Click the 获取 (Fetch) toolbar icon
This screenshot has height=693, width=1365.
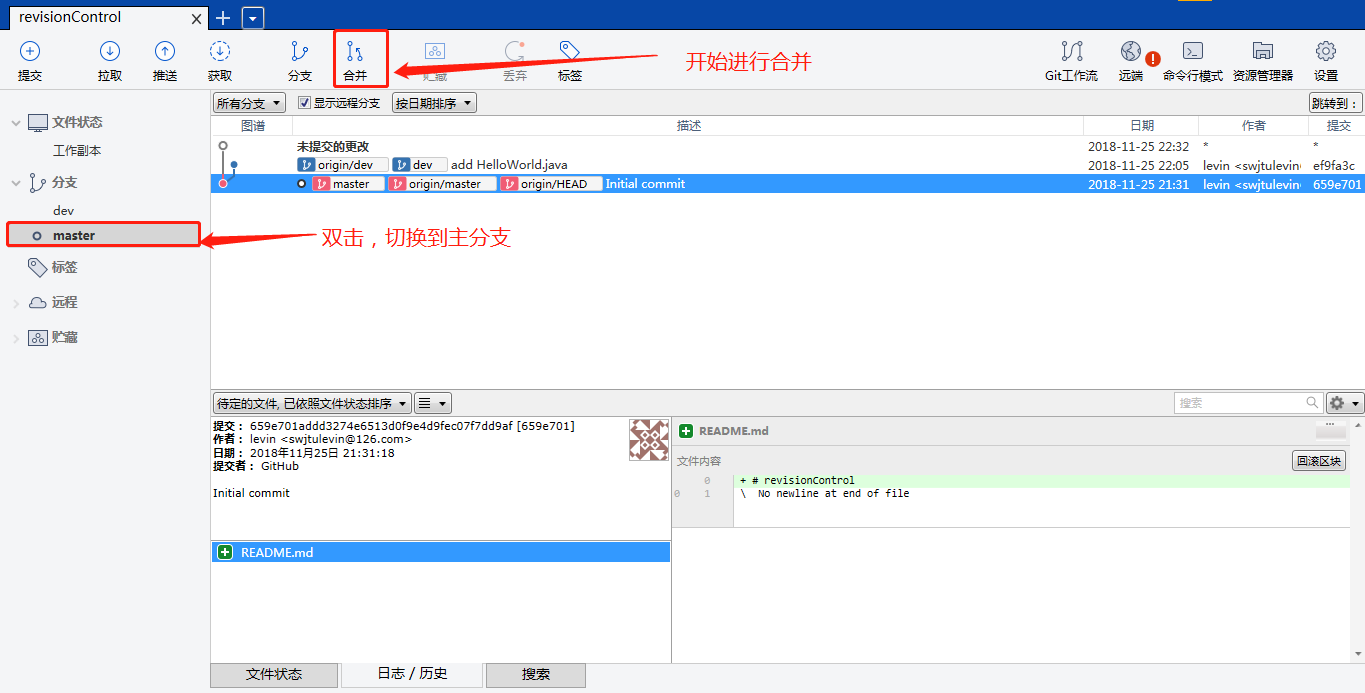(x=220, y=51)
